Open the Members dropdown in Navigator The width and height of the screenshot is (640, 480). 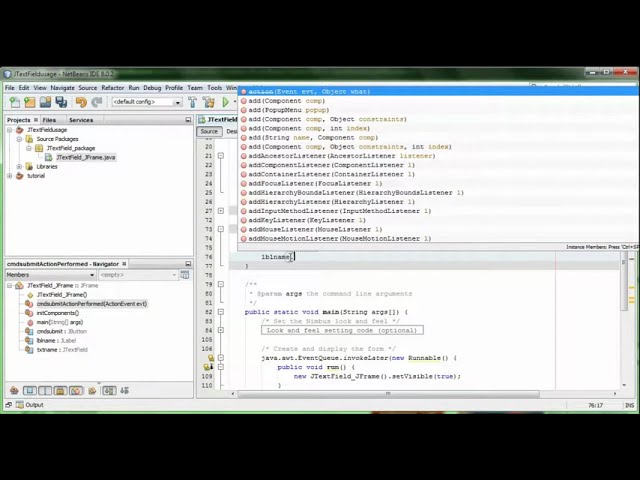click(51, 275)
